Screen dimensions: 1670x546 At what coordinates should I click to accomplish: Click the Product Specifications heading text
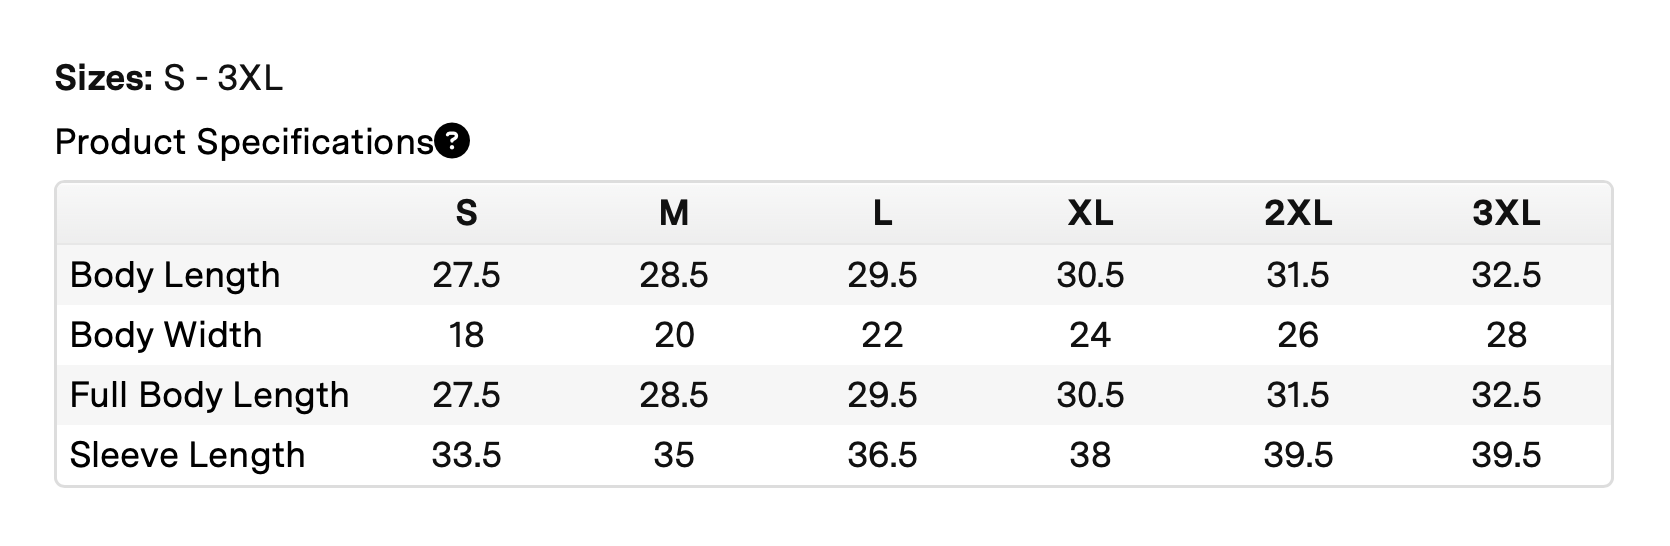pyautogui.click(x=244, y=142)
